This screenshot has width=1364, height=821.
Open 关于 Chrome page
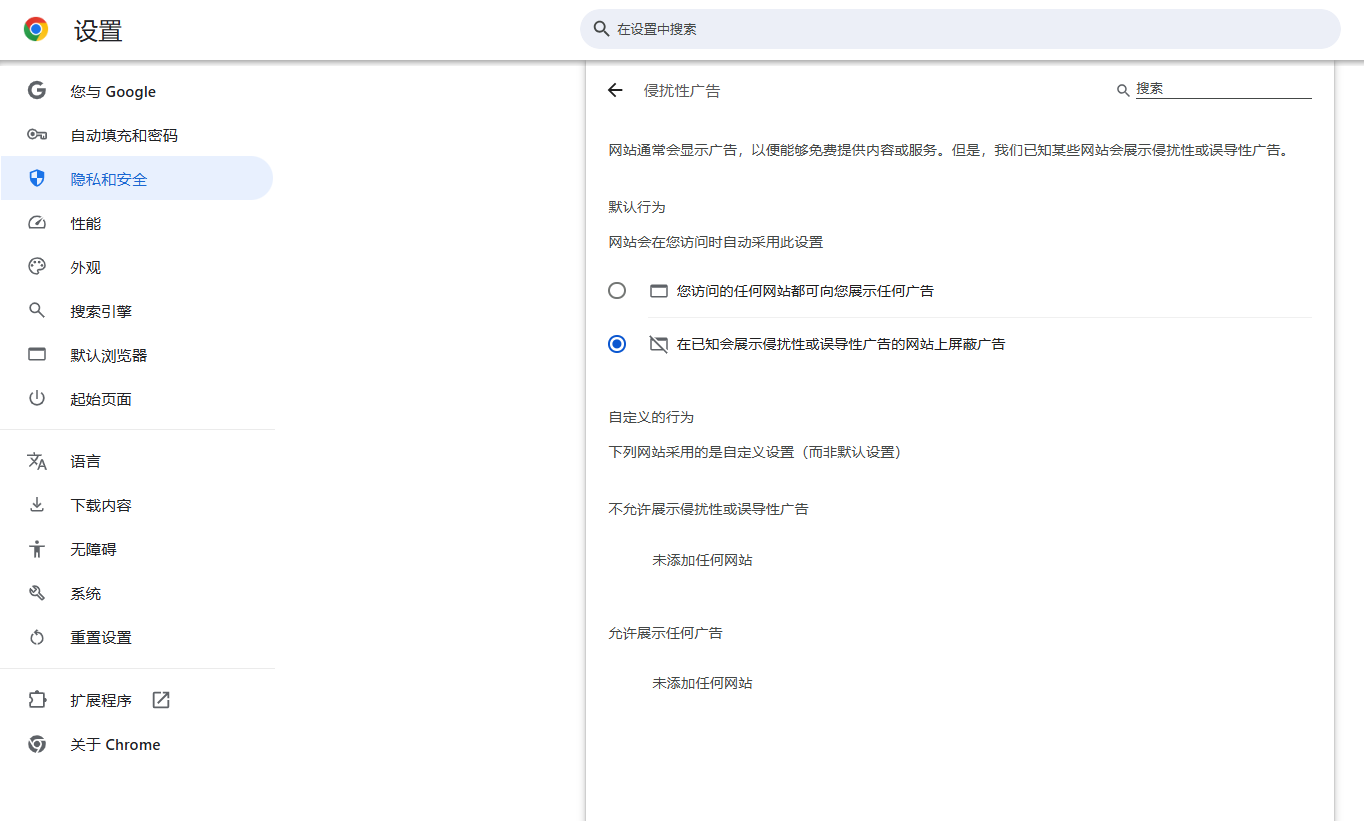(137, 744)
